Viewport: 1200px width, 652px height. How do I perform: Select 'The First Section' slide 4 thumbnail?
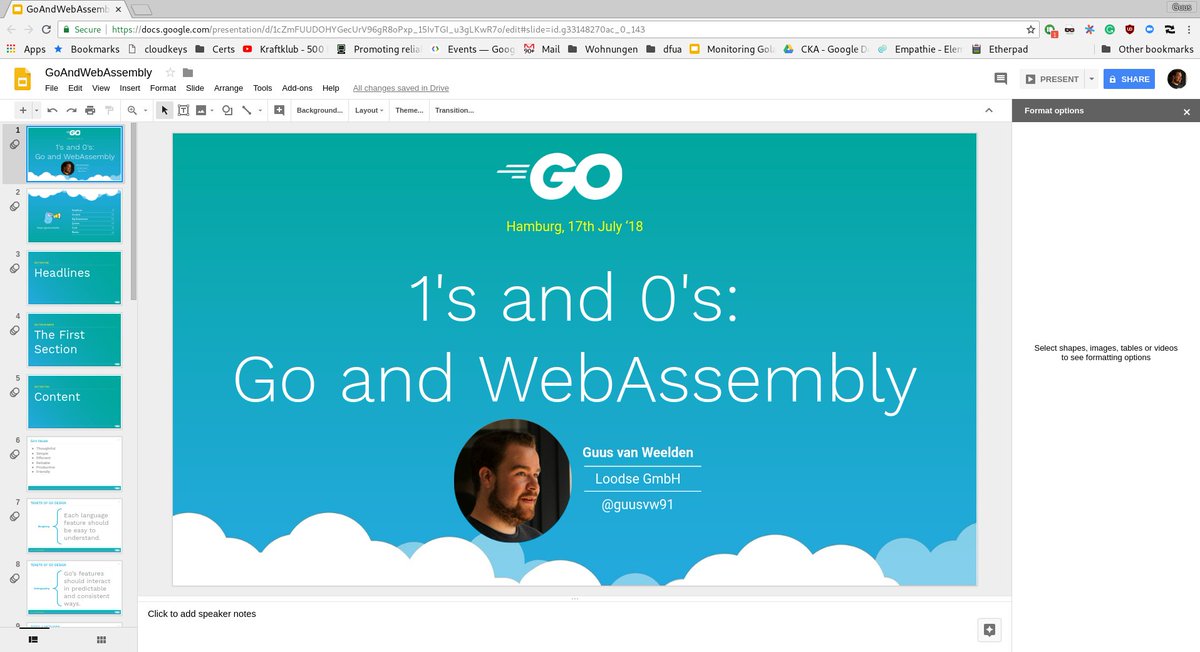(75, 339)
